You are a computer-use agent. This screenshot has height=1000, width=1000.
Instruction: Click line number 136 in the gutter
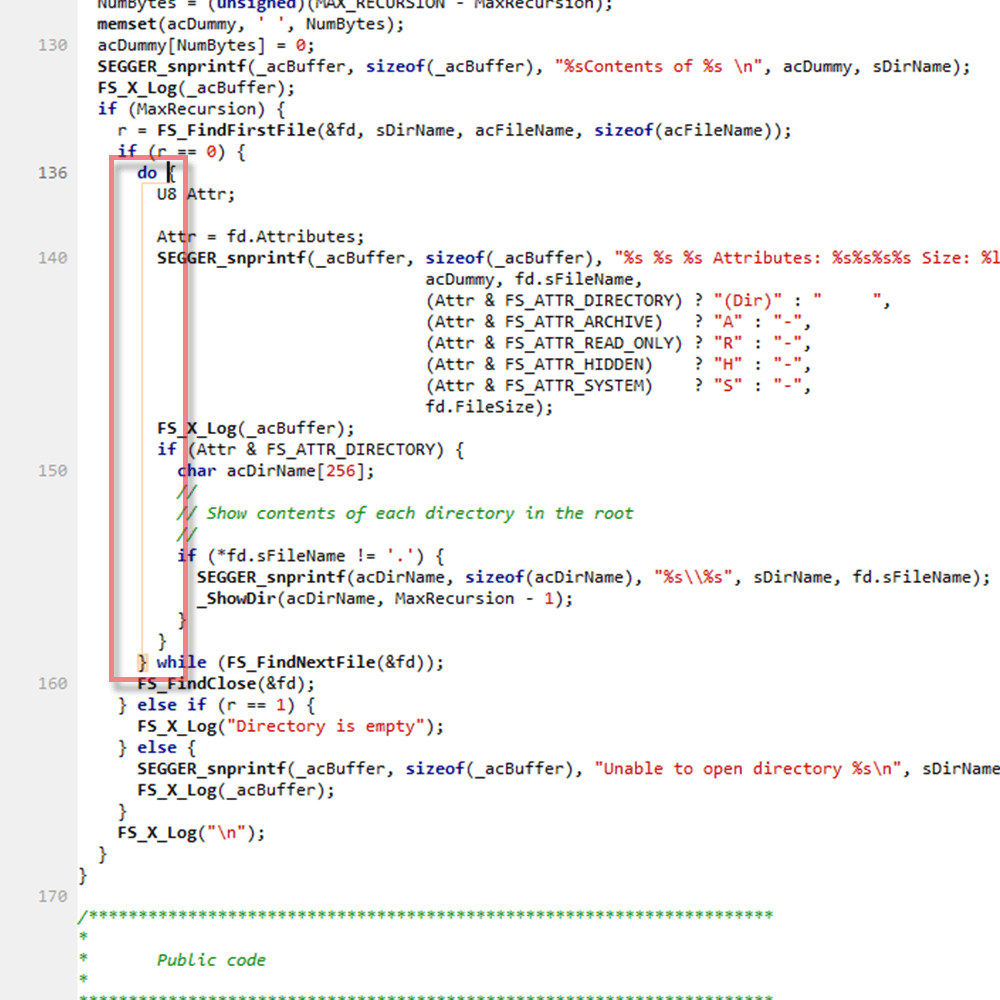tap(53, 173)
